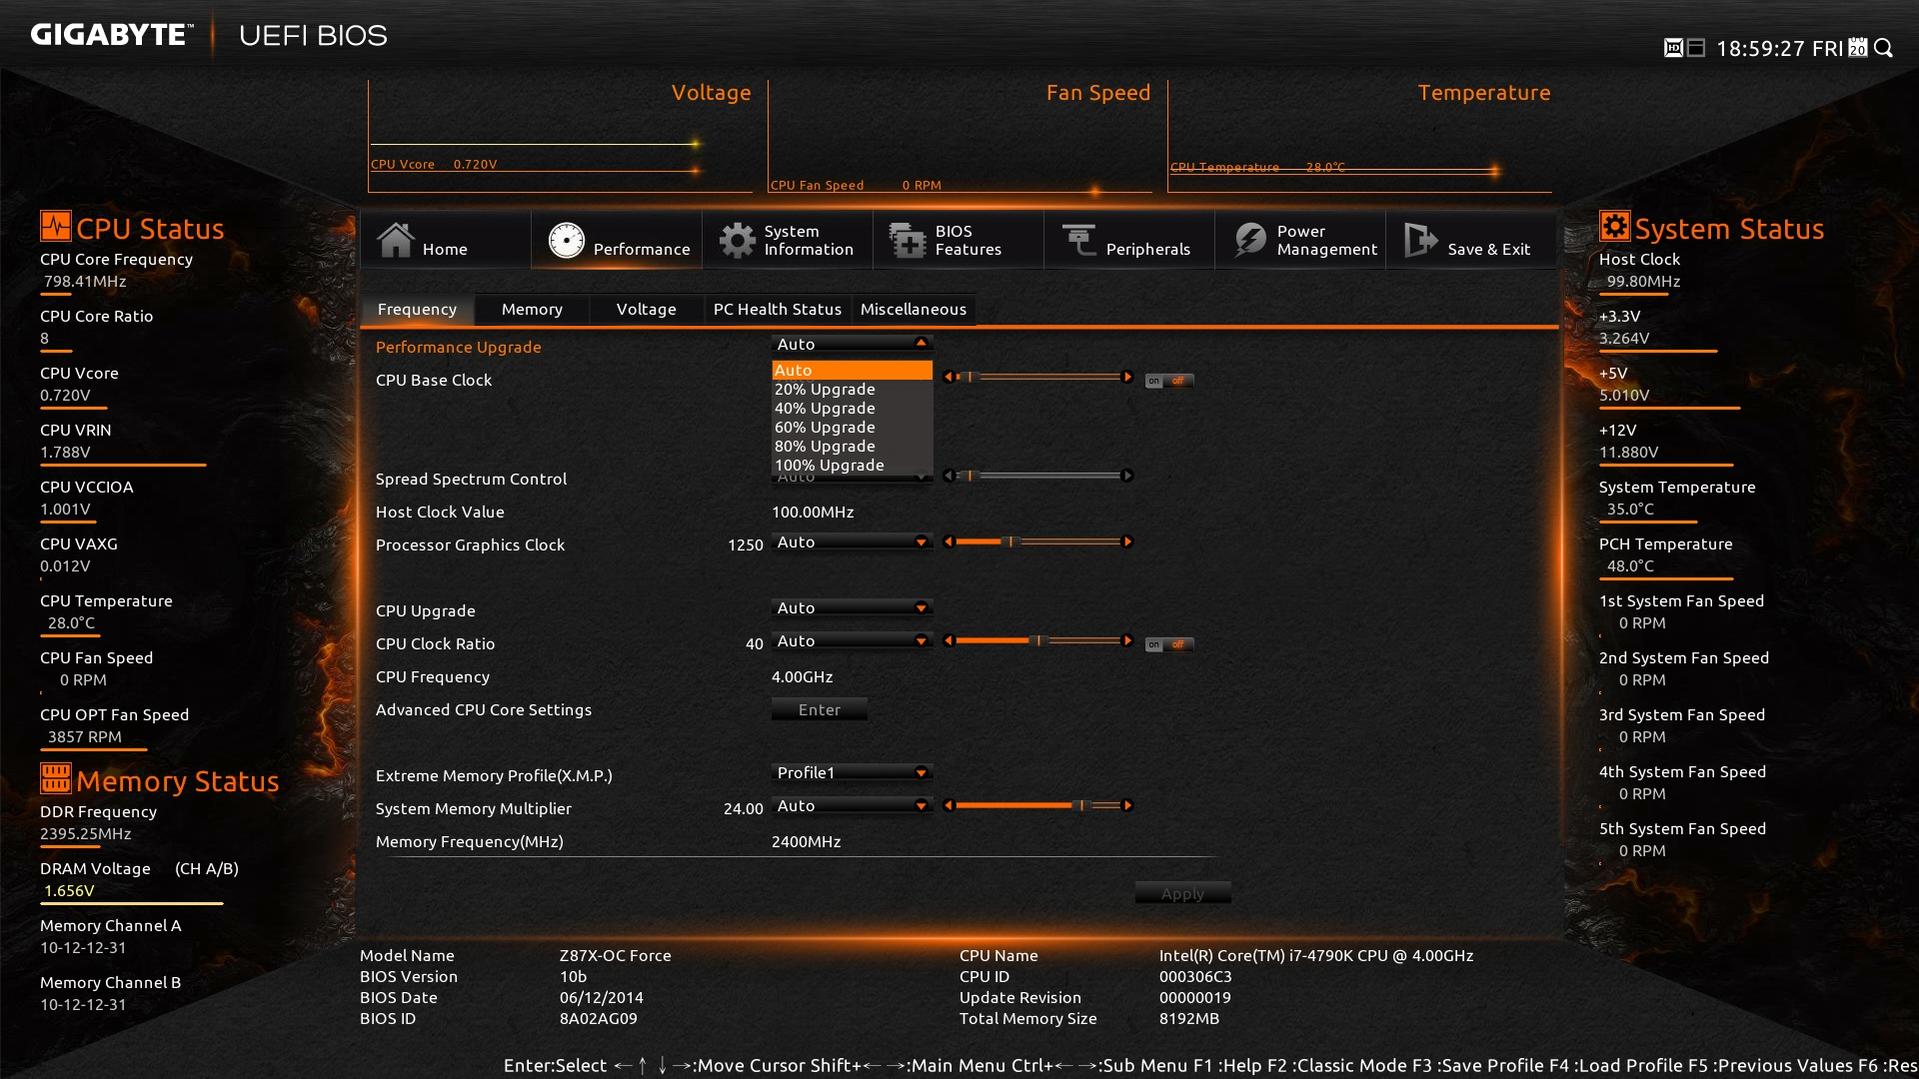Open the Extreme Memory Profile dropdown

pyautogui.click(x=852, y=773)
